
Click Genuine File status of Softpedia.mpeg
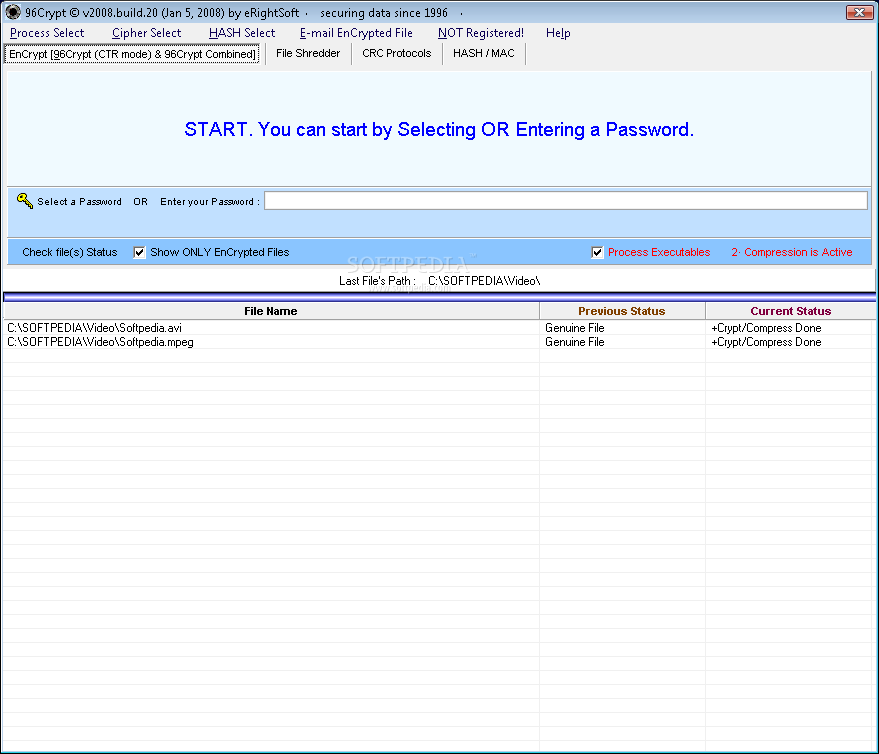tap(575, 342)
